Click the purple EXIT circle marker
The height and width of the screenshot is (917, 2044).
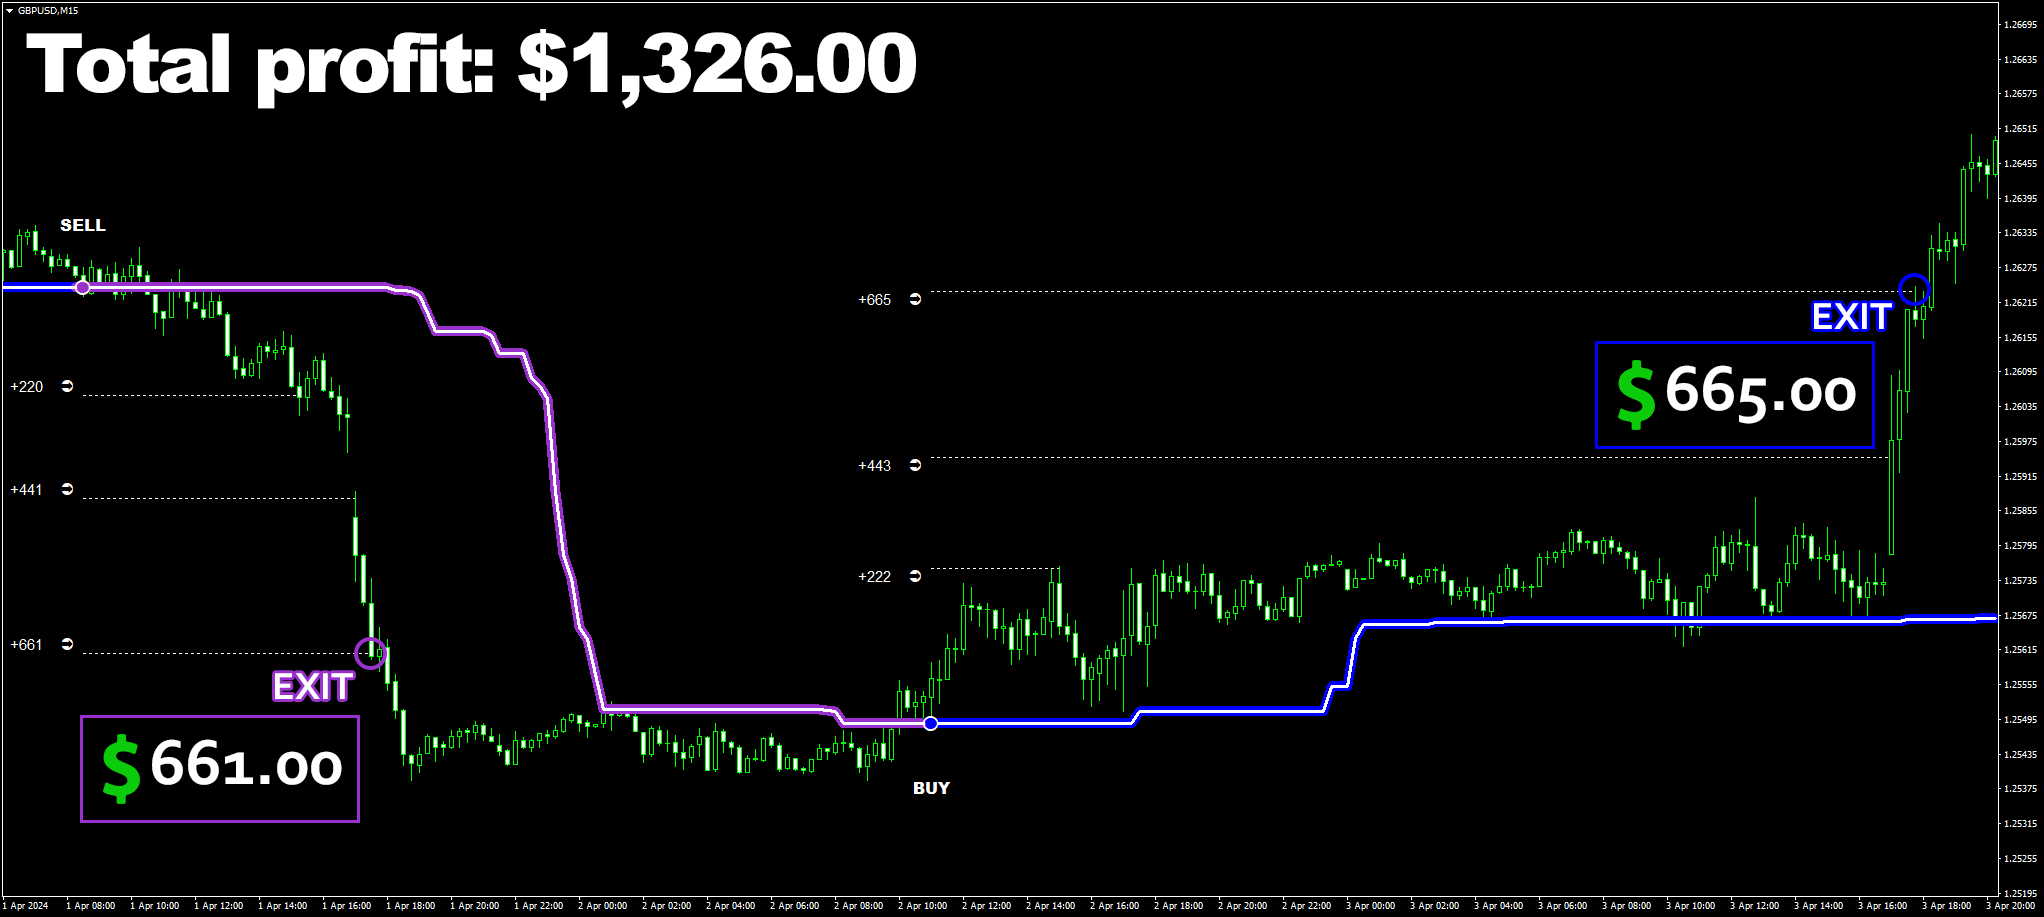pos(370,653)
